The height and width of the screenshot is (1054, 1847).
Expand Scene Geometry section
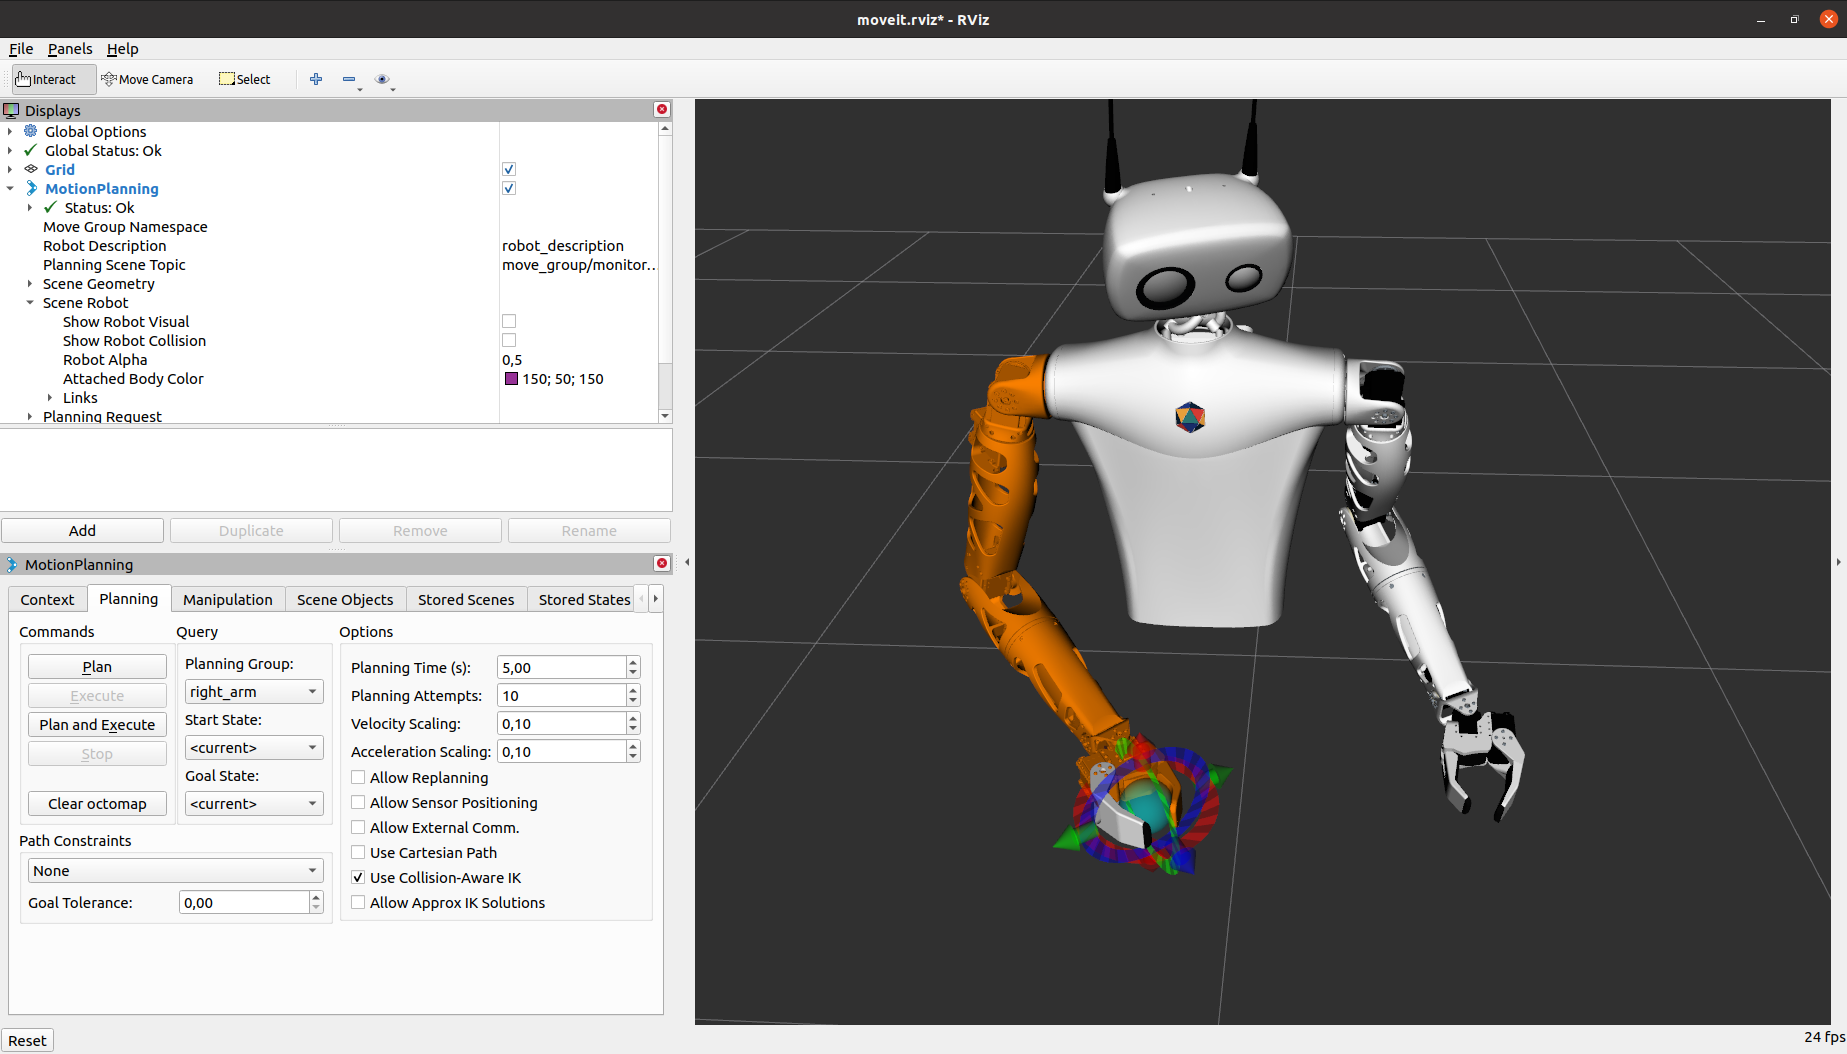tap(30, 283)
